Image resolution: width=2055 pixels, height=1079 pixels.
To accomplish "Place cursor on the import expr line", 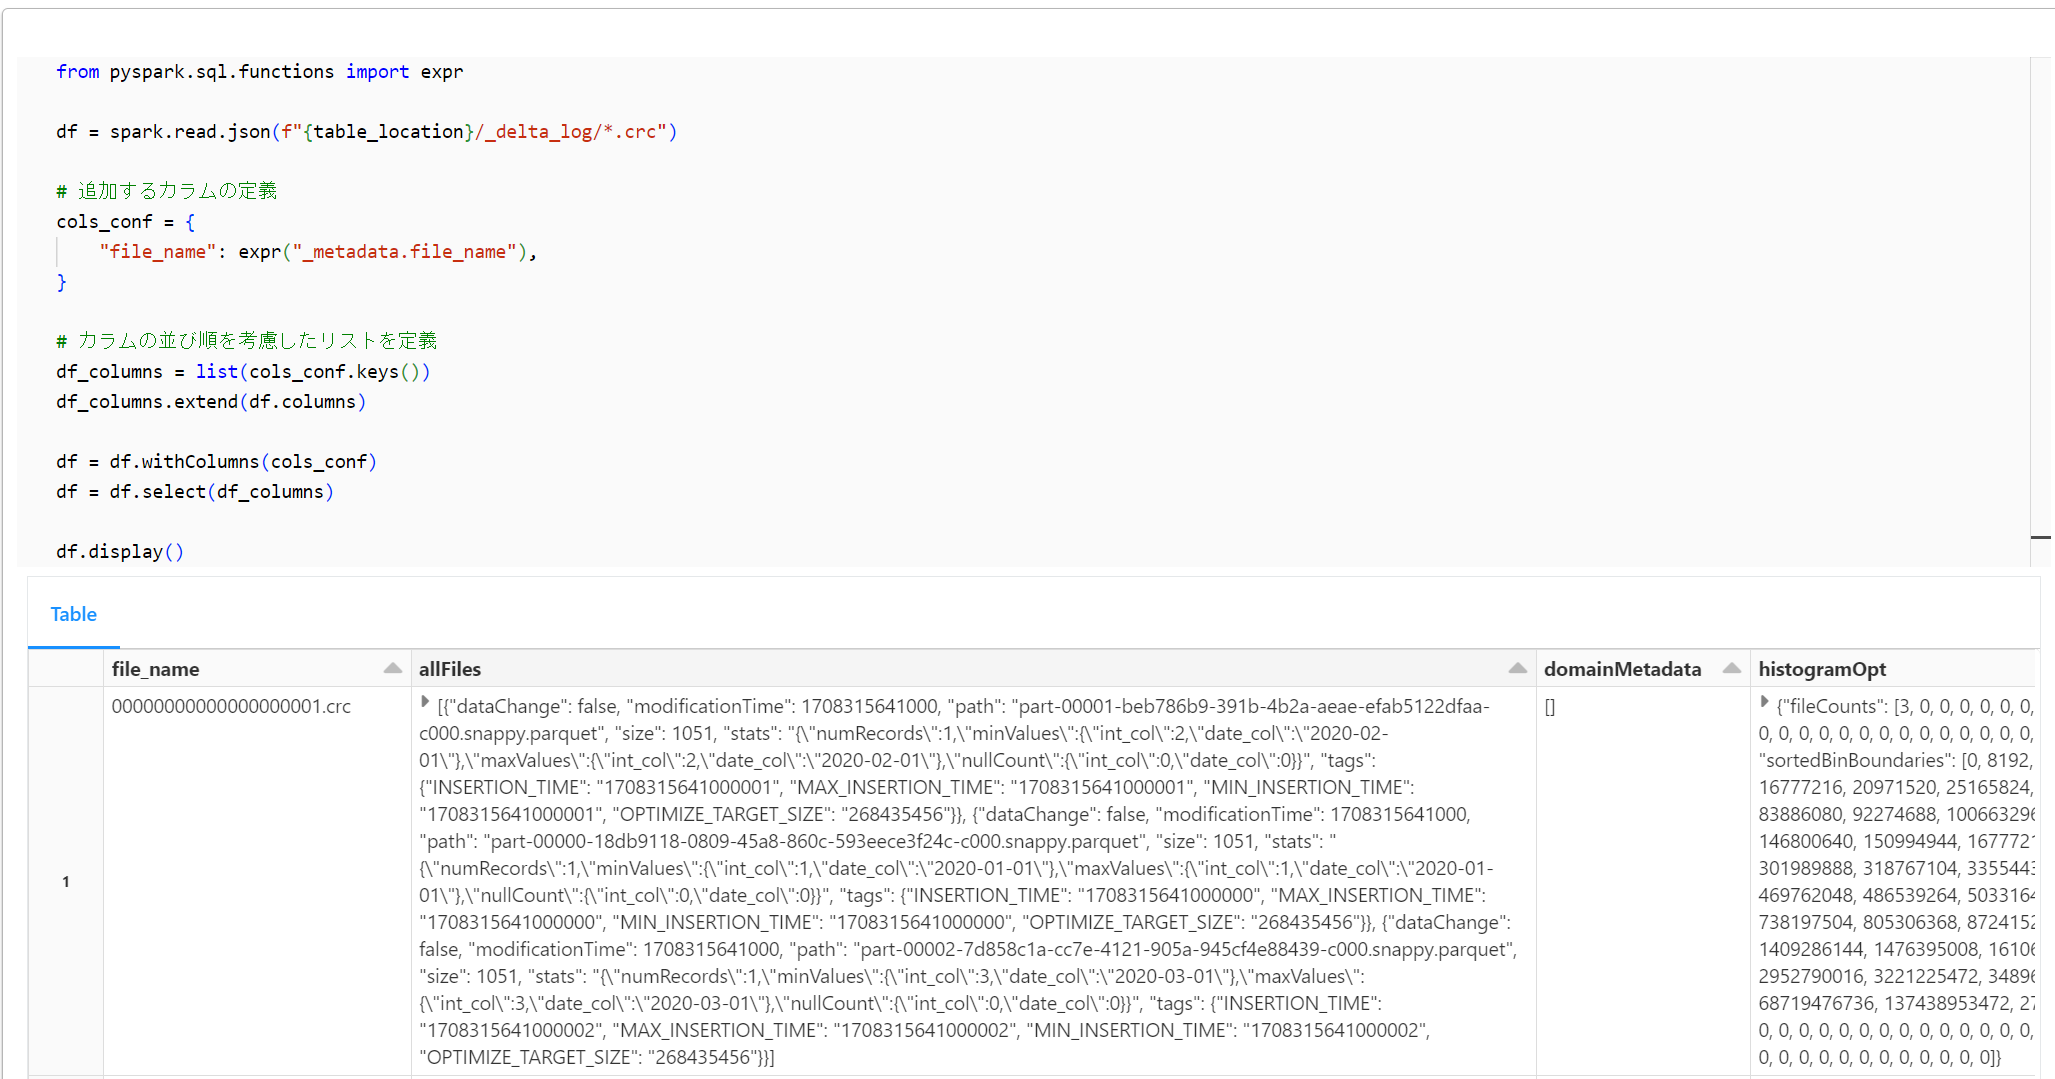I will point(259,72).
